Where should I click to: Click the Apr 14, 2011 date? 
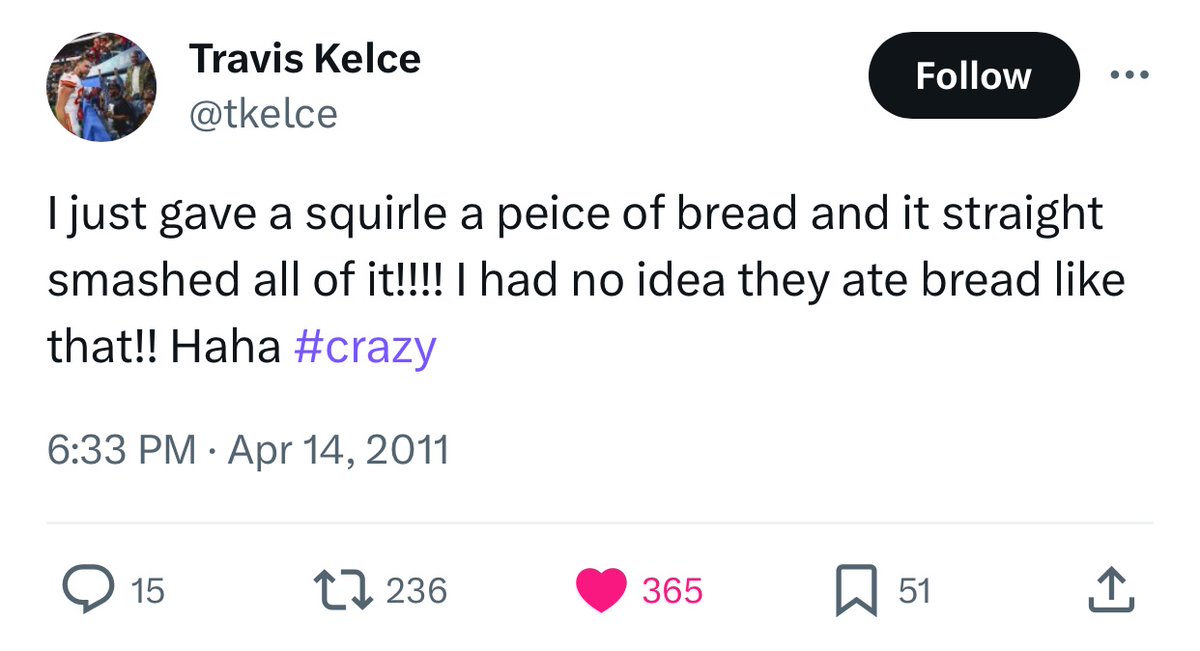[x=338, y=450]
